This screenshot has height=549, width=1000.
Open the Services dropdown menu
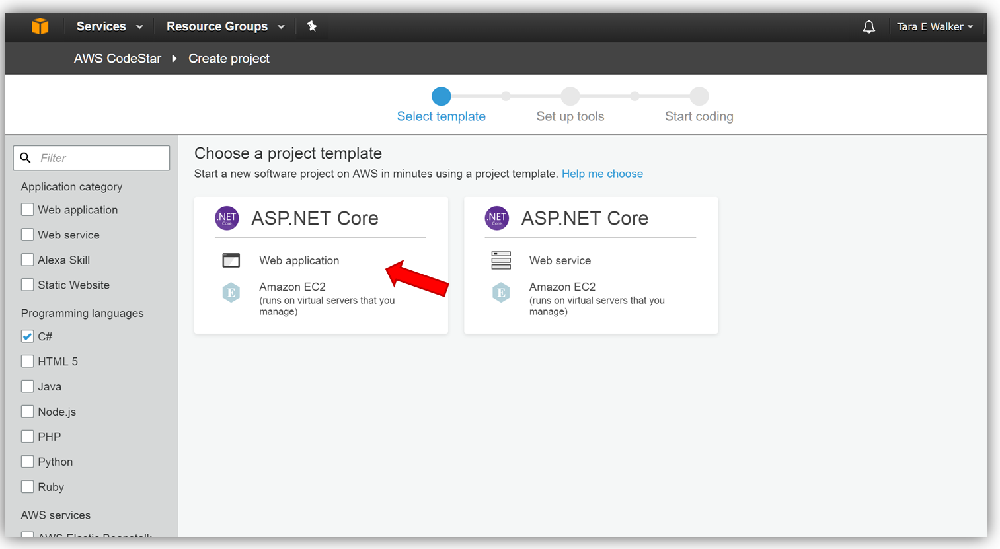click(110, 26)
